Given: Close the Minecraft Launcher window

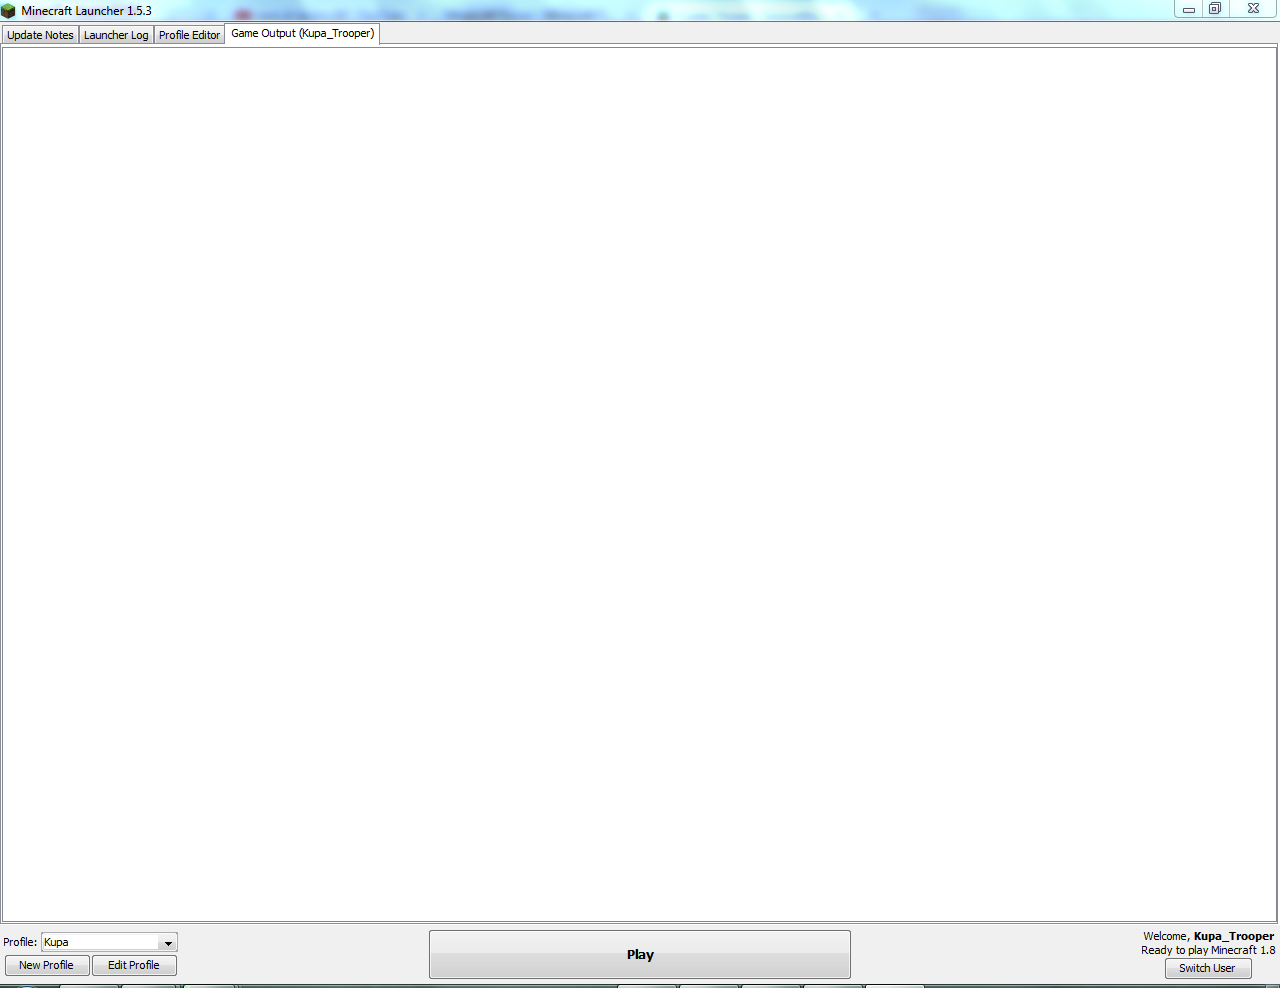Looking at the screenshot, I should (x=1253, y=9).
